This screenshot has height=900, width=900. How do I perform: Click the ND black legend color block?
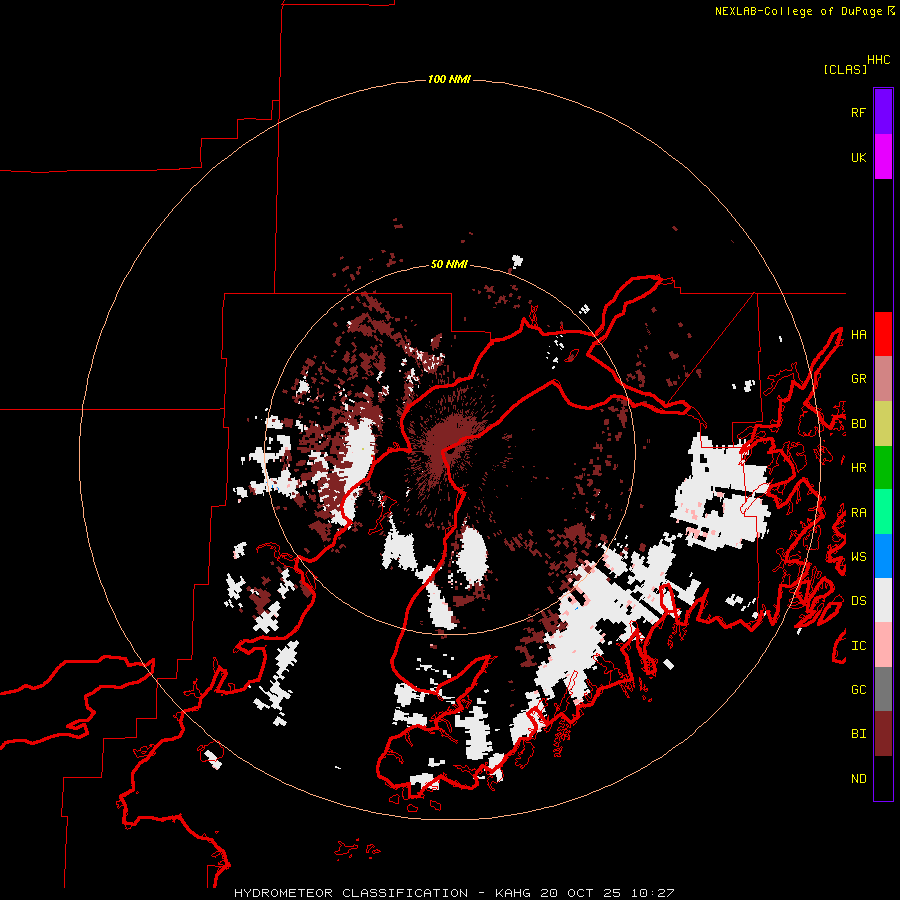pyautogui.click(x=883, y=778)
